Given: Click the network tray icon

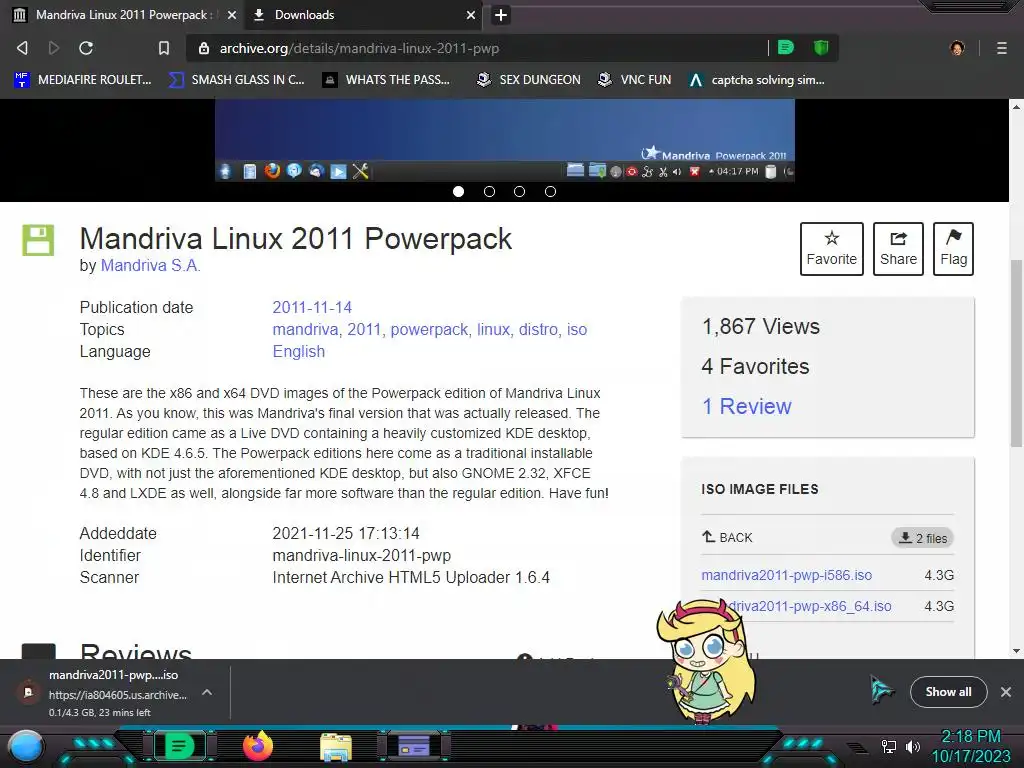Looking at the screenshot, I should click(x=889, y=746).
